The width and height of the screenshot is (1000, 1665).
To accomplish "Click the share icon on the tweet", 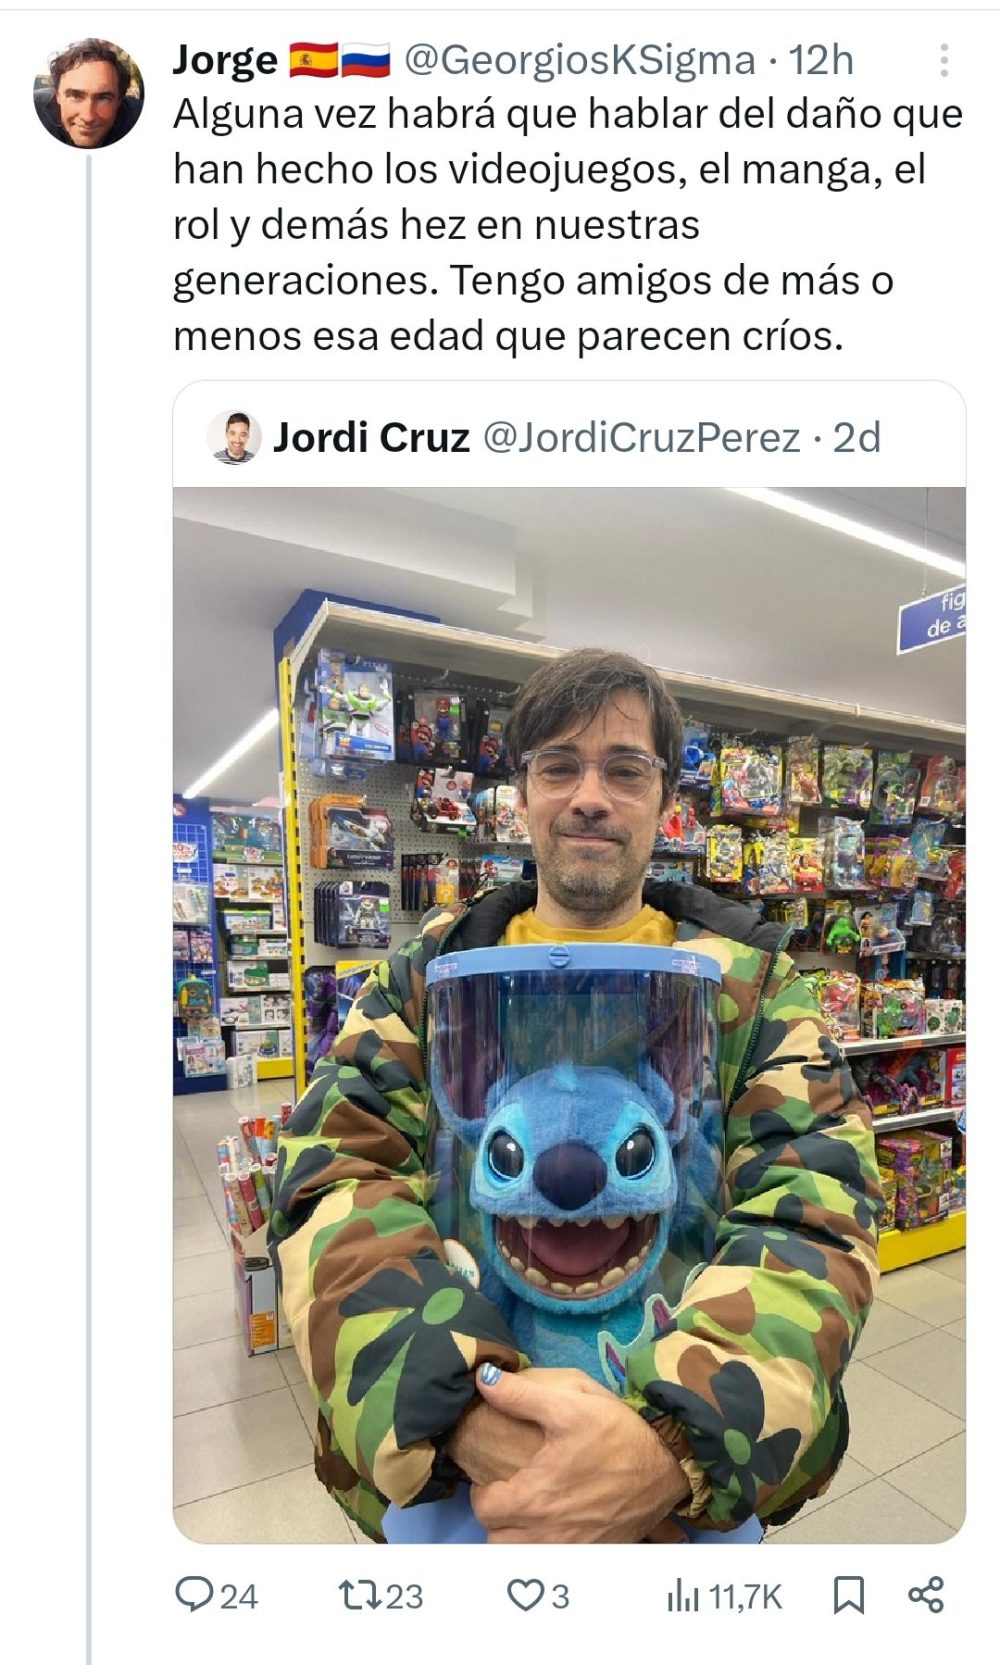I will pos(926,1595).
